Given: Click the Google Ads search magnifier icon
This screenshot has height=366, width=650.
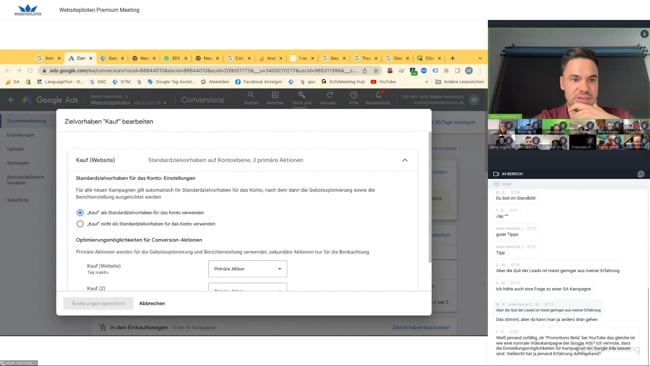Looking at the screenshot, I should [x=251, y=95].
